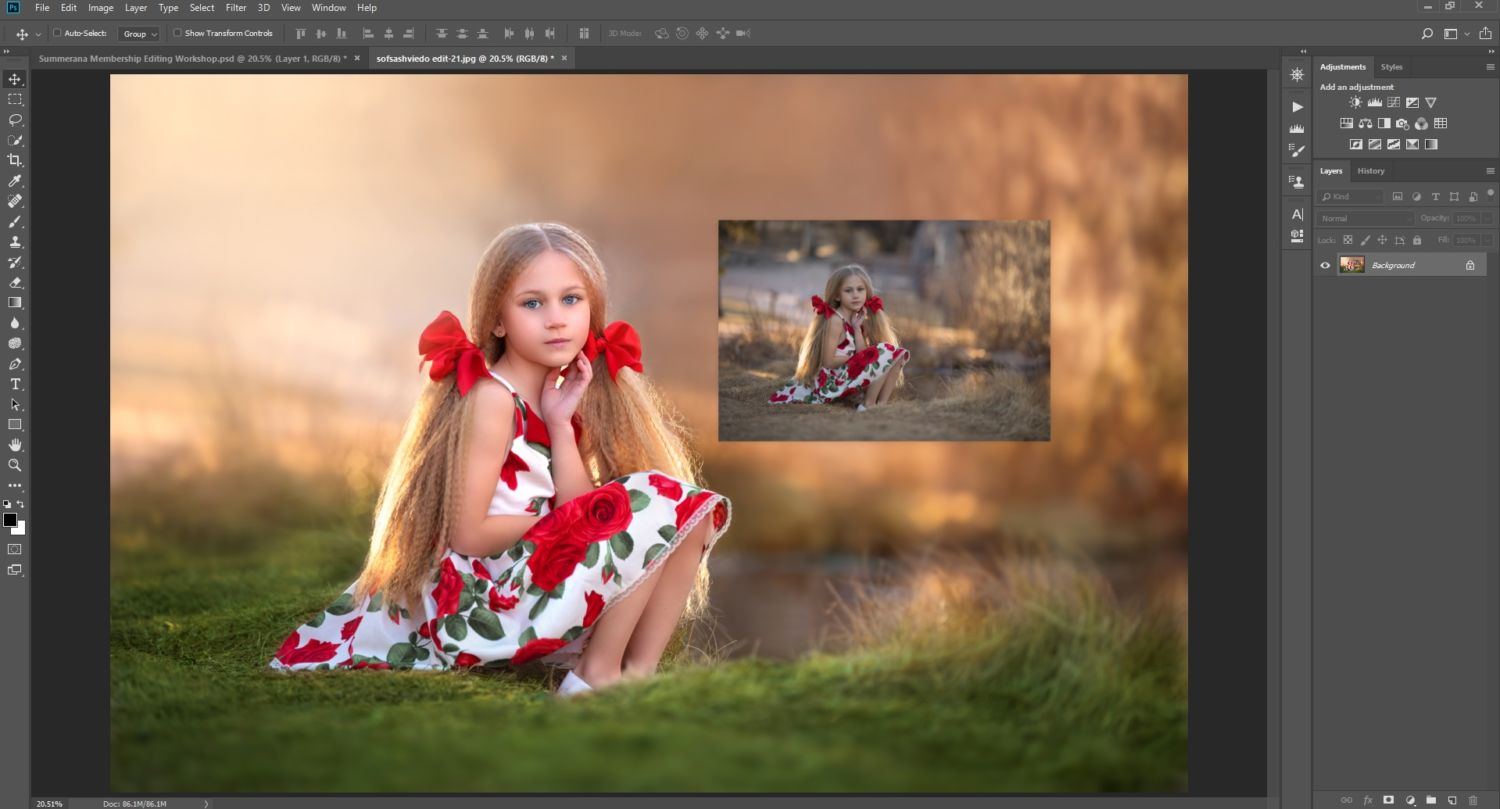Add a Channel Mixer adjustment

1421,123
